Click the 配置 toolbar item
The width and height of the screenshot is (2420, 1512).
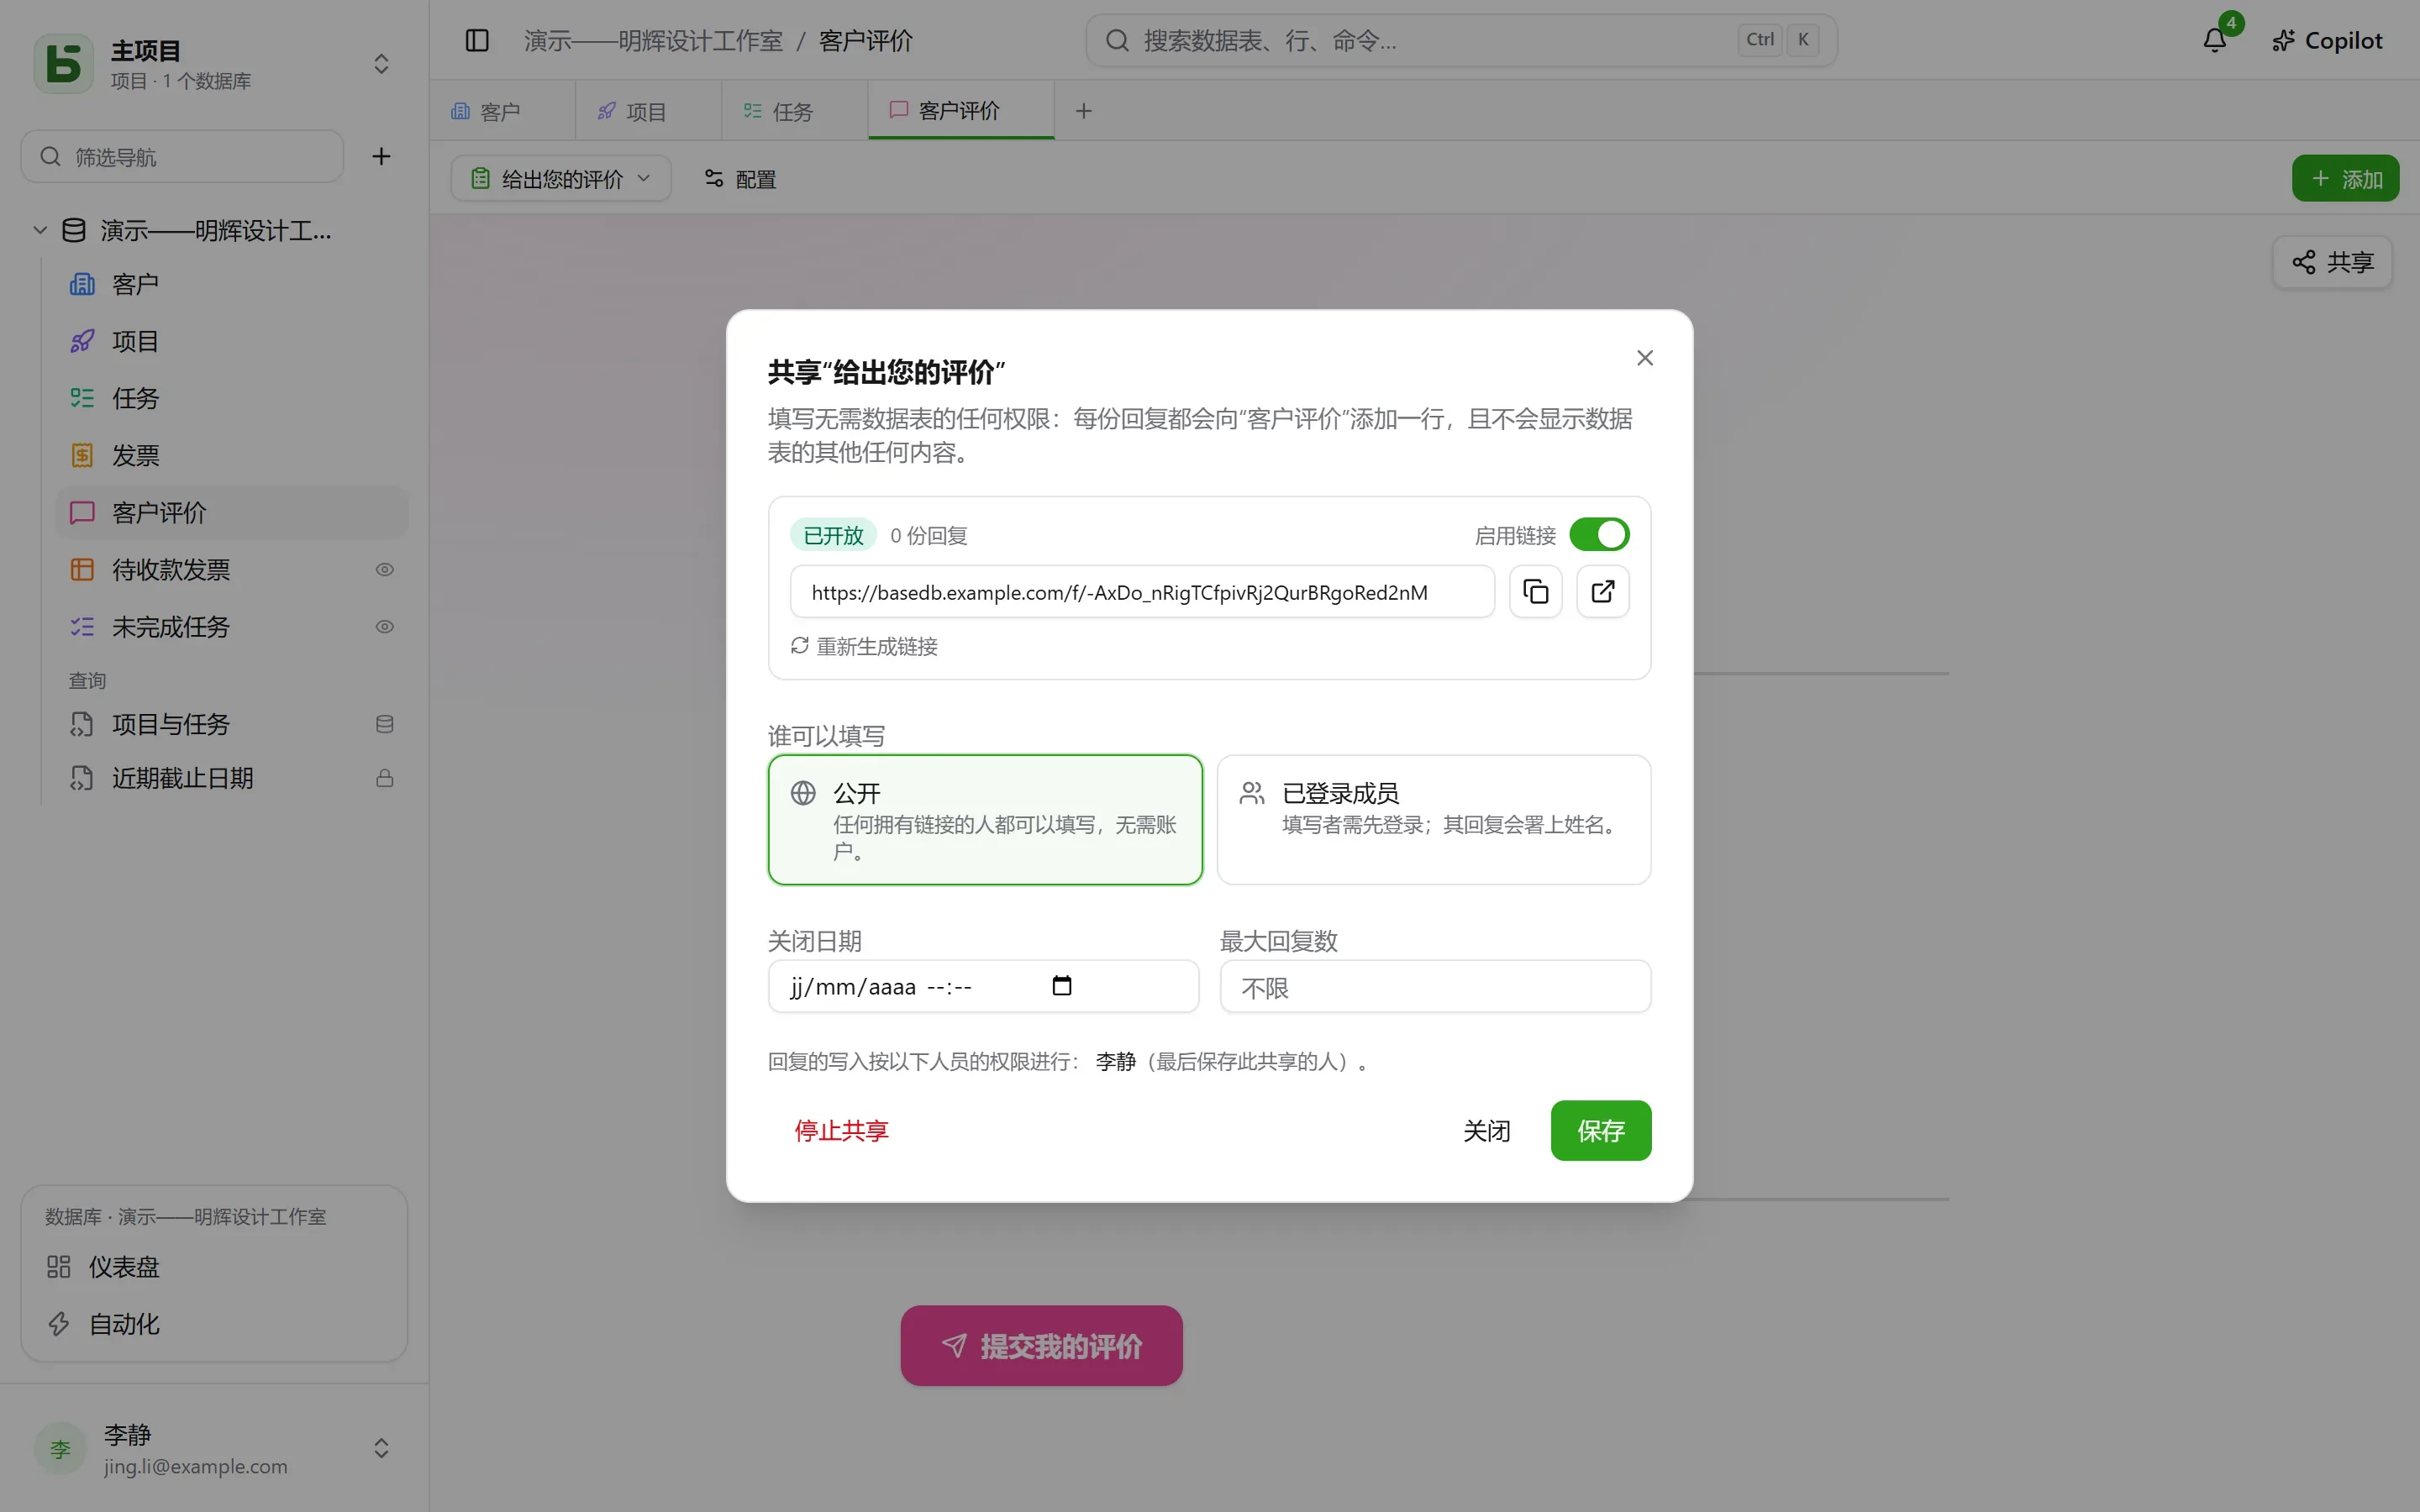[741, 178]
